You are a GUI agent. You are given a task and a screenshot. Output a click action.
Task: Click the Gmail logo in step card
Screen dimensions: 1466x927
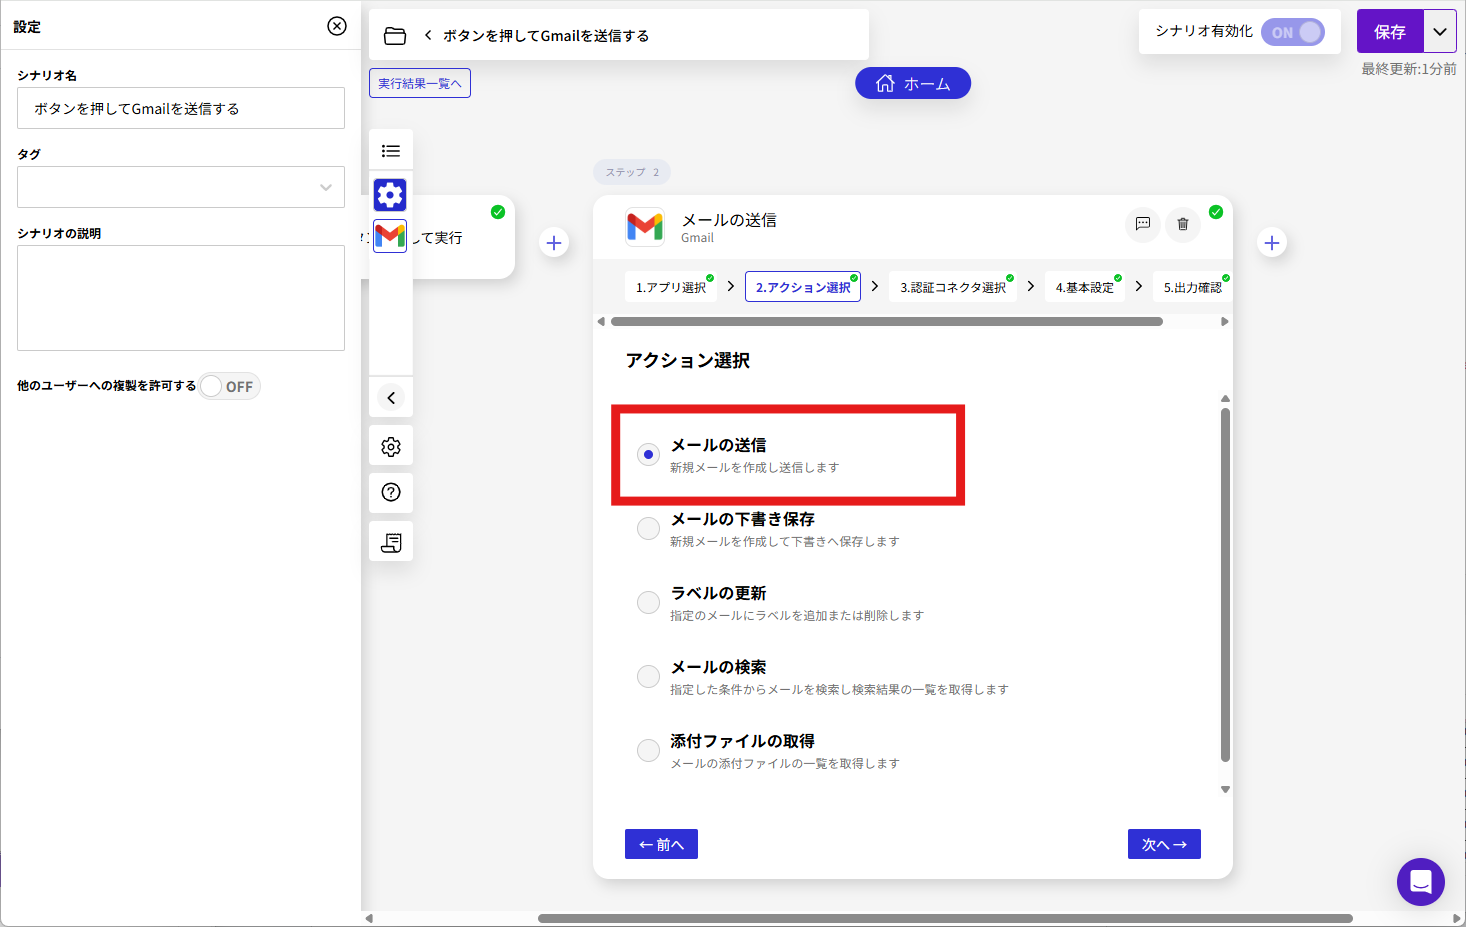click(645, 227)
